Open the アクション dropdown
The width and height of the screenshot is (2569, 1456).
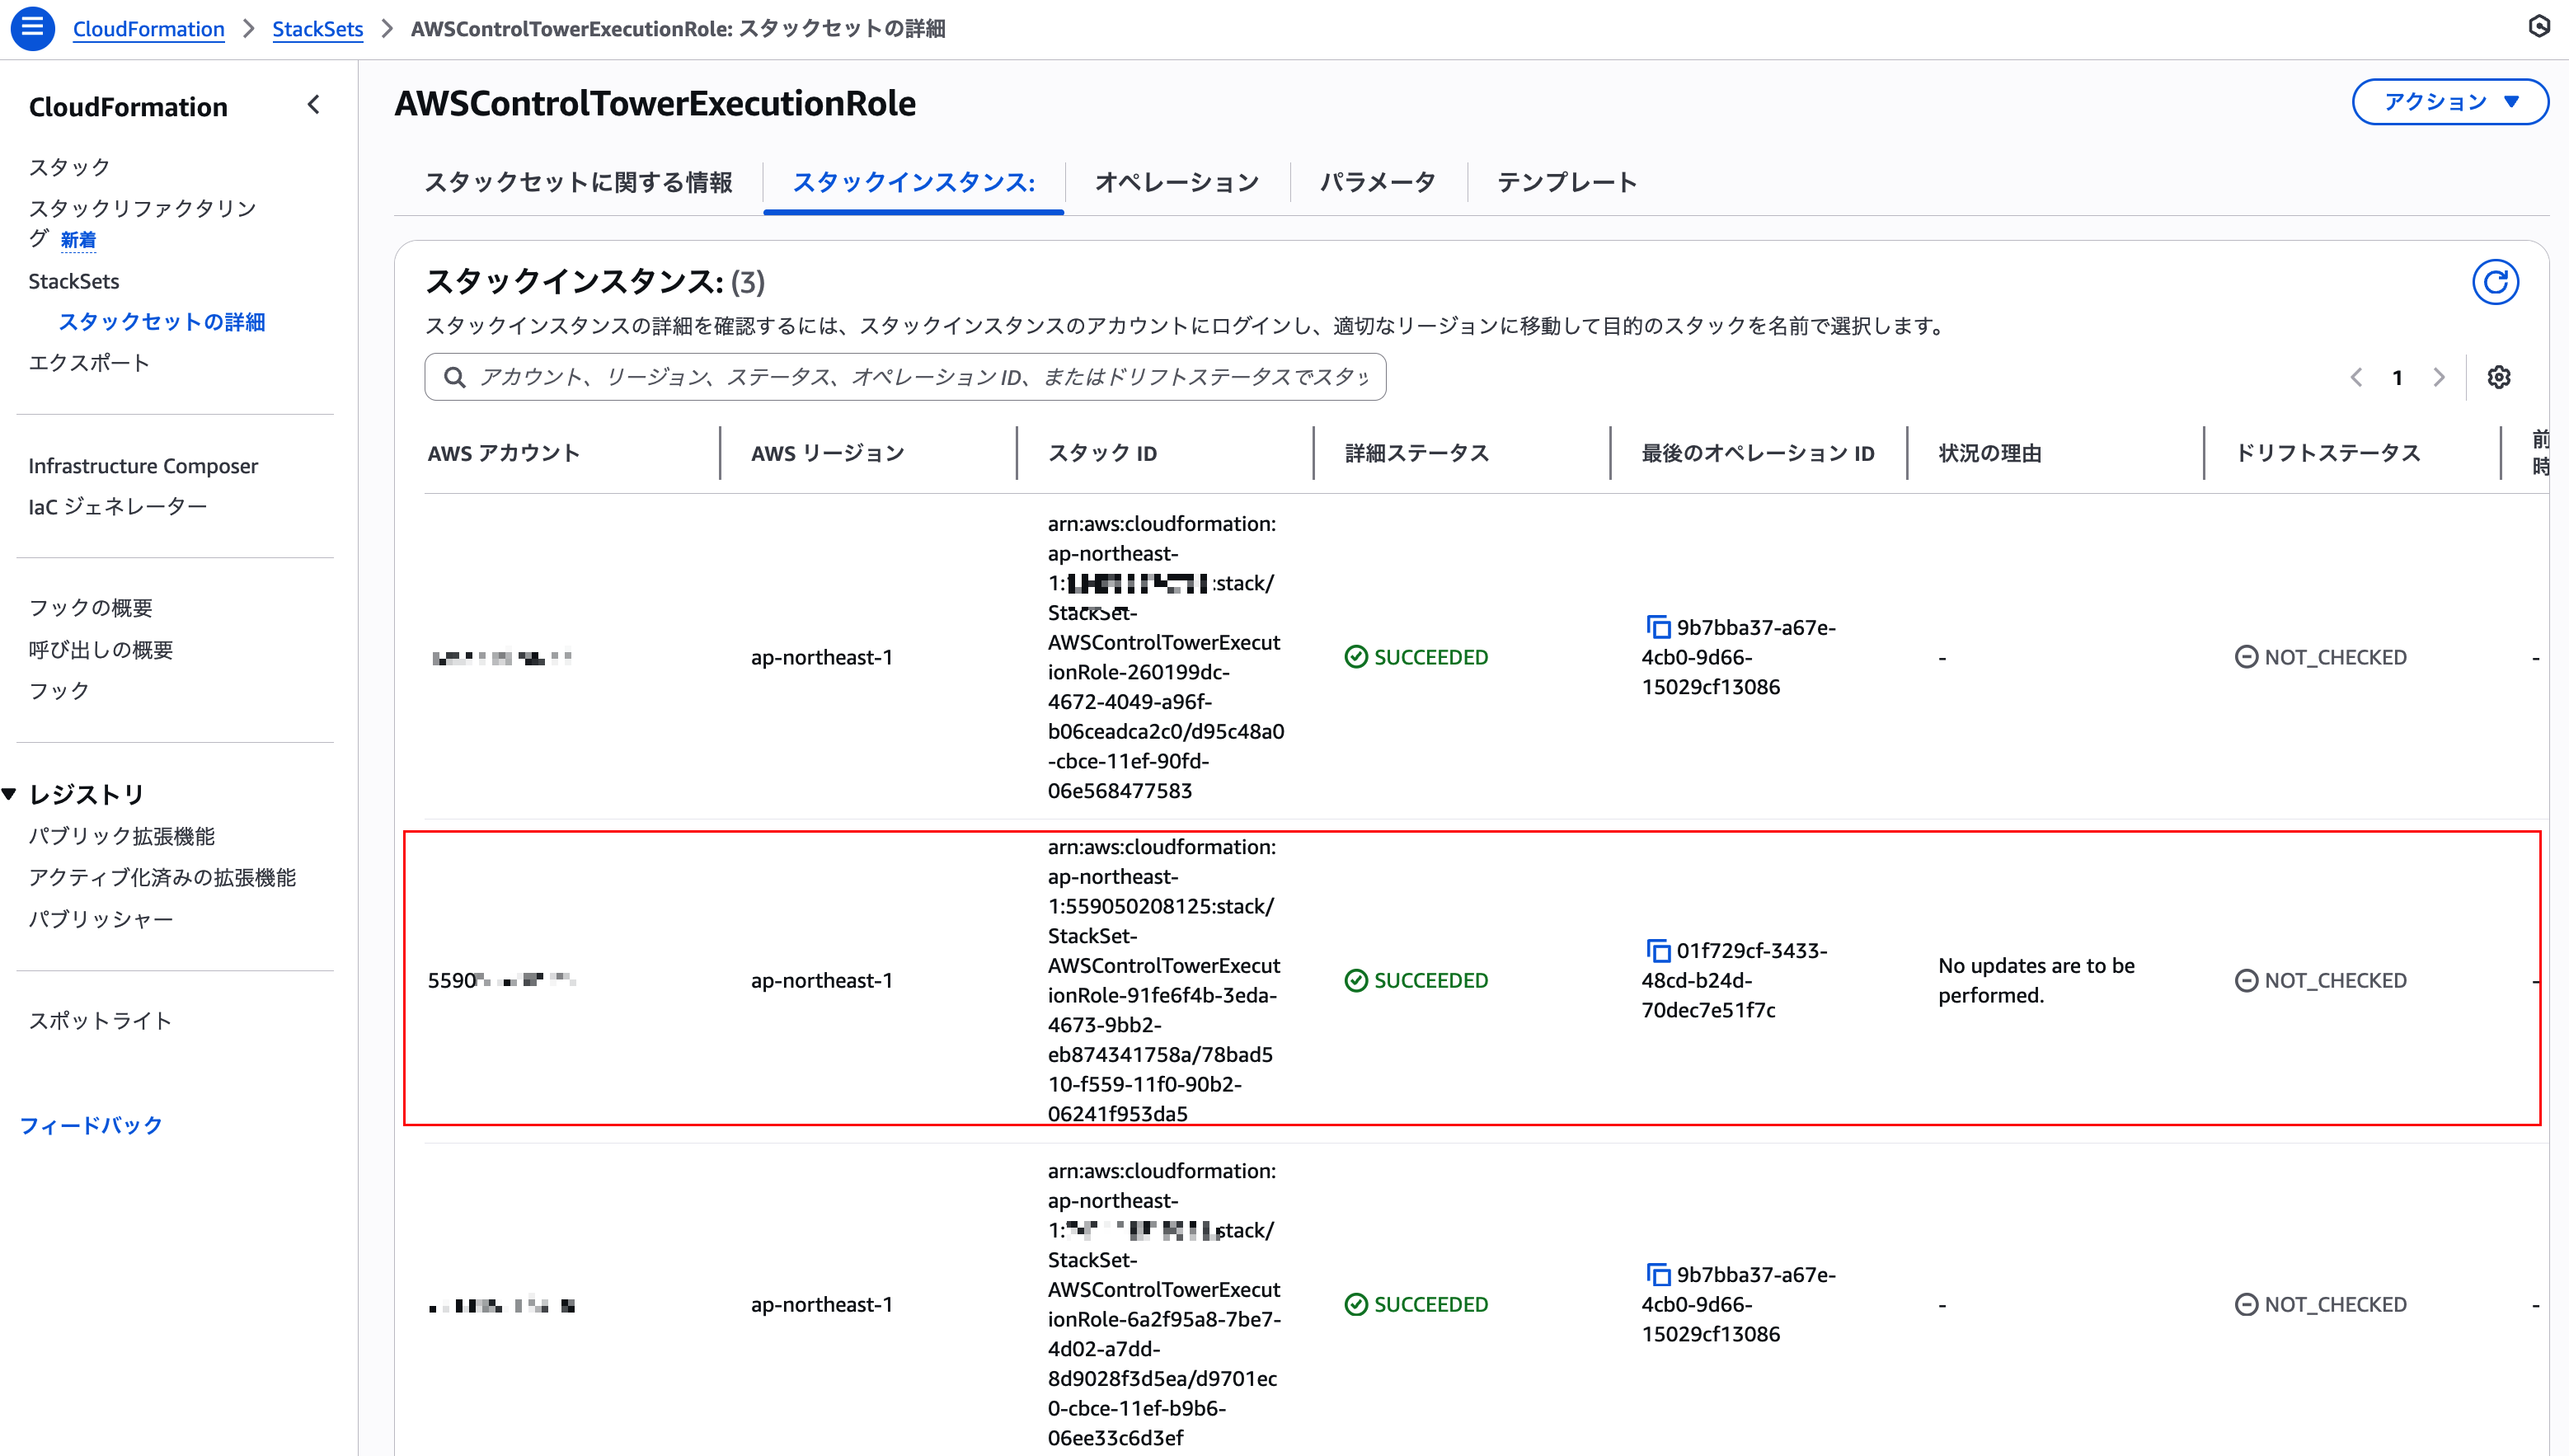pos(2449,101)
